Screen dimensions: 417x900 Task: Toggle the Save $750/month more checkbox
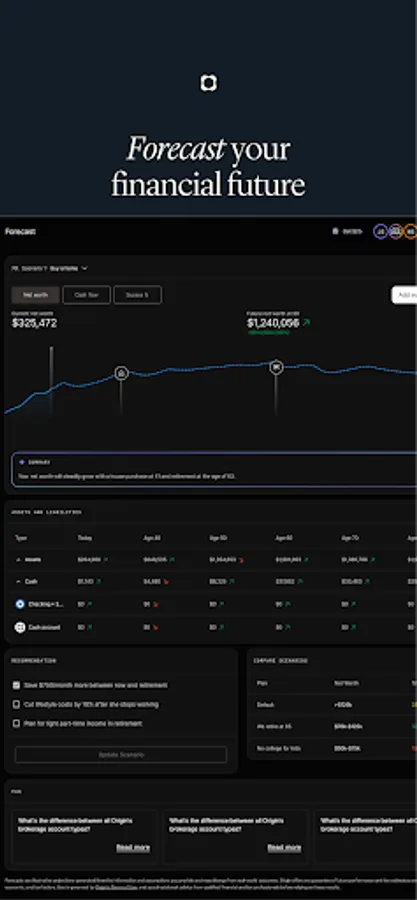(x=16, y=685)
